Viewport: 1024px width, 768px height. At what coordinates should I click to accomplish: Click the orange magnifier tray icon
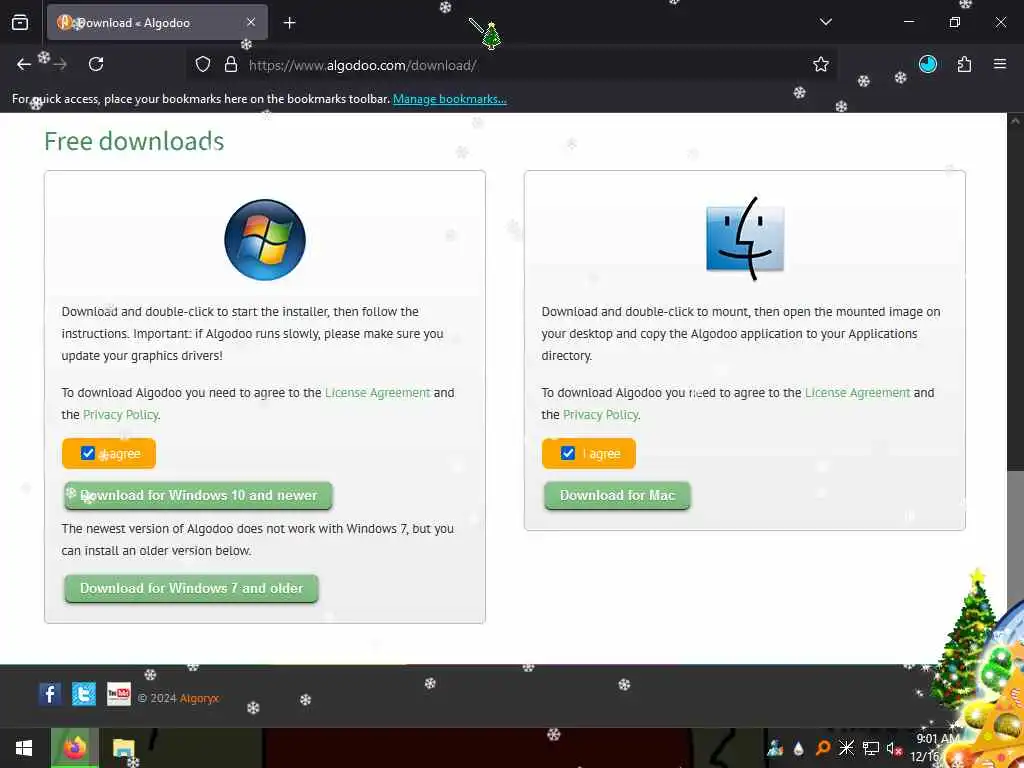pos(823,748)
